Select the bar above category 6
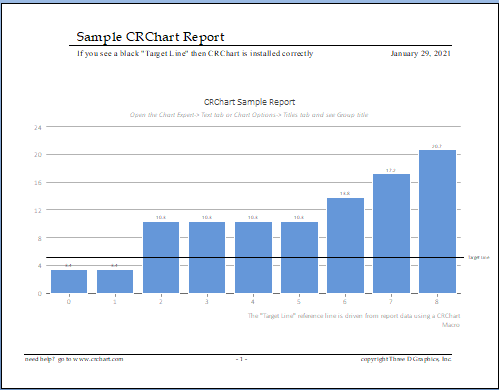Viewport: 499px width, 390px height. tap(345, 245)
